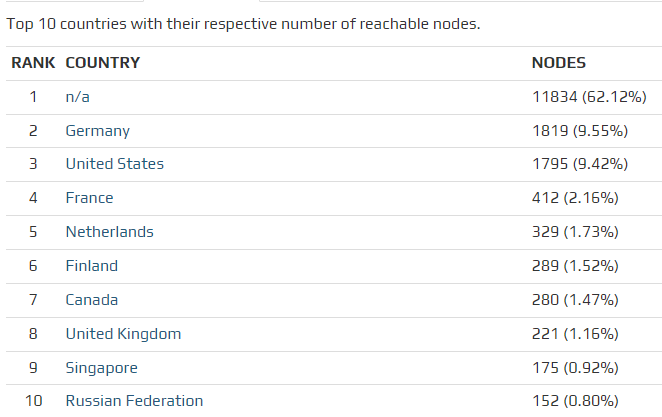
Task: Click the Top 10 countries caption text
Action: [243, 23]
